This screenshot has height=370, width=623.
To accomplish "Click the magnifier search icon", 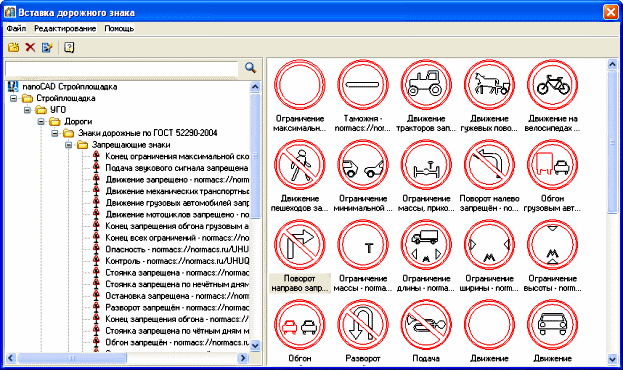I will click(250, 68).
